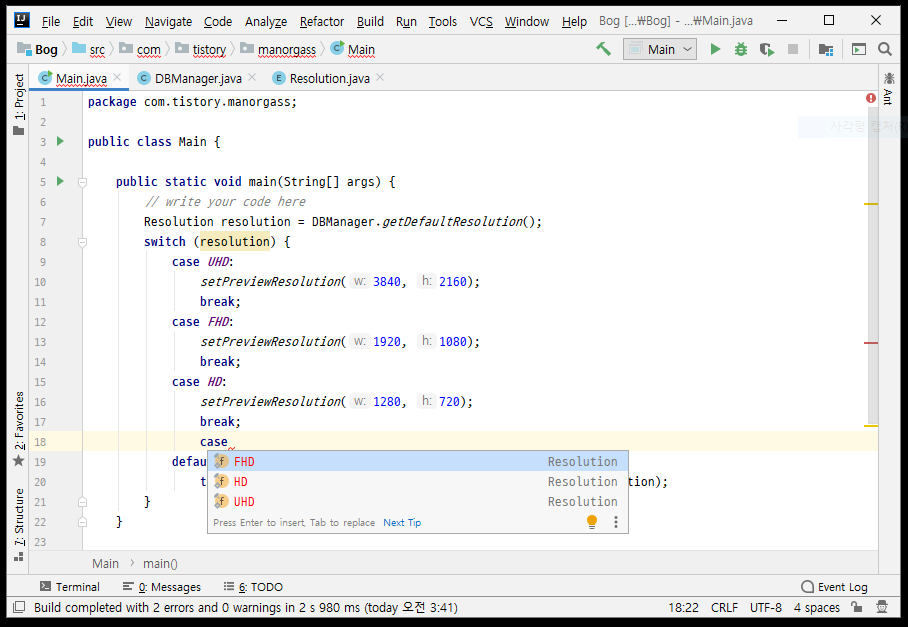Toggle the read-only lock icon in status bar

click(857, 607)
